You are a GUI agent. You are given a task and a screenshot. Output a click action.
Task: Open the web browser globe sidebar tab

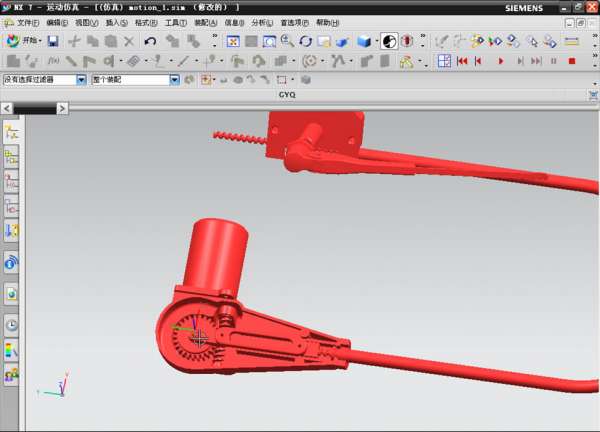[x=11, y=294]
